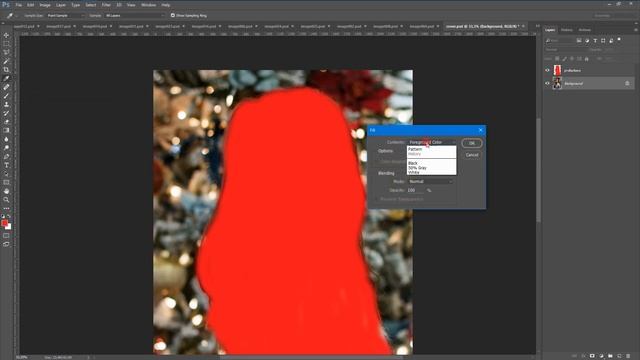Open the Sample Size dropdown
Screen dimensions: 640x360
pyautogui.click(x=65, y=16)
